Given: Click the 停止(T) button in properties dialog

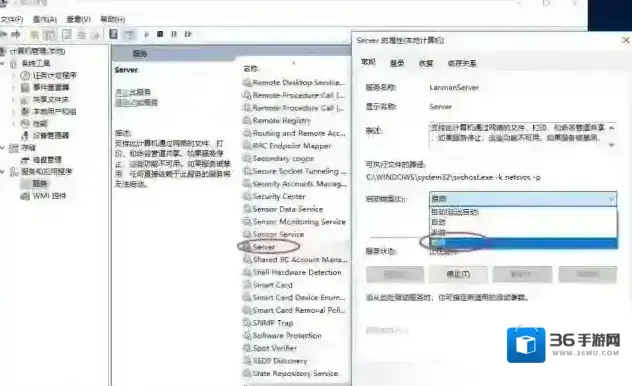Looking at the screenshot, I should pyautogui.click(x=458, y=274).
